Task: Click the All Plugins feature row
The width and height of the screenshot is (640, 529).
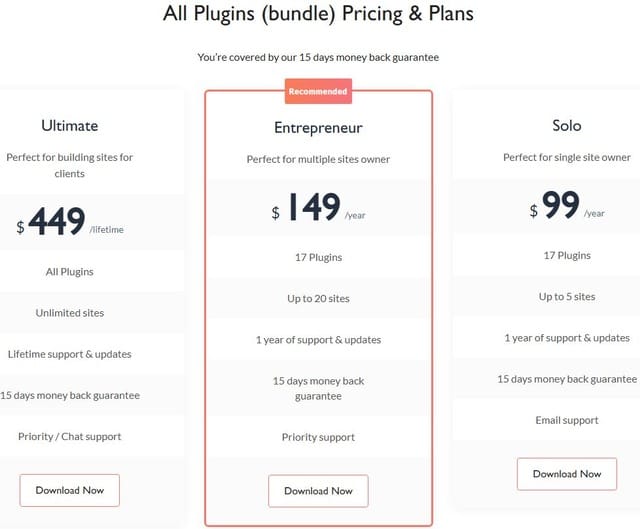Action: pyautogui.click(x=70, y=272)
